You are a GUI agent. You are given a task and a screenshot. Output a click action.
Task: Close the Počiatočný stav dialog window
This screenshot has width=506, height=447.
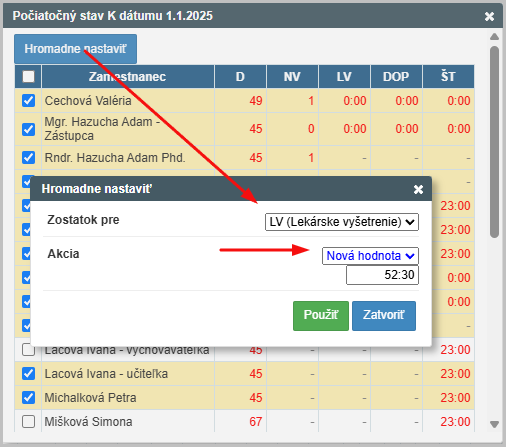[489, 16]
